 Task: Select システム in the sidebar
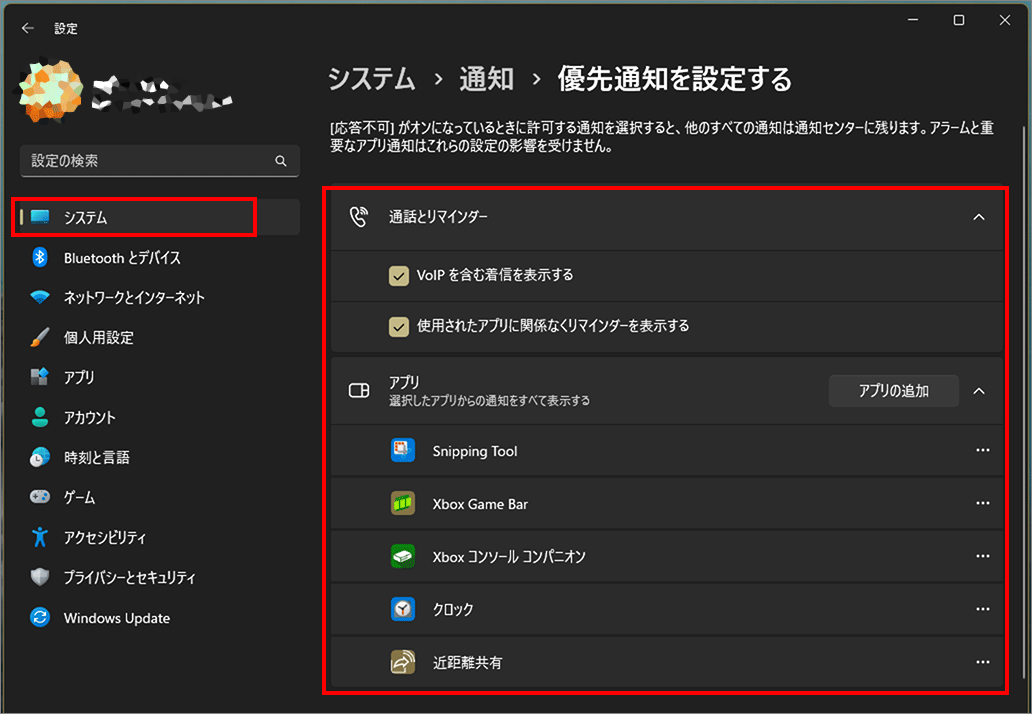[159, 217]
